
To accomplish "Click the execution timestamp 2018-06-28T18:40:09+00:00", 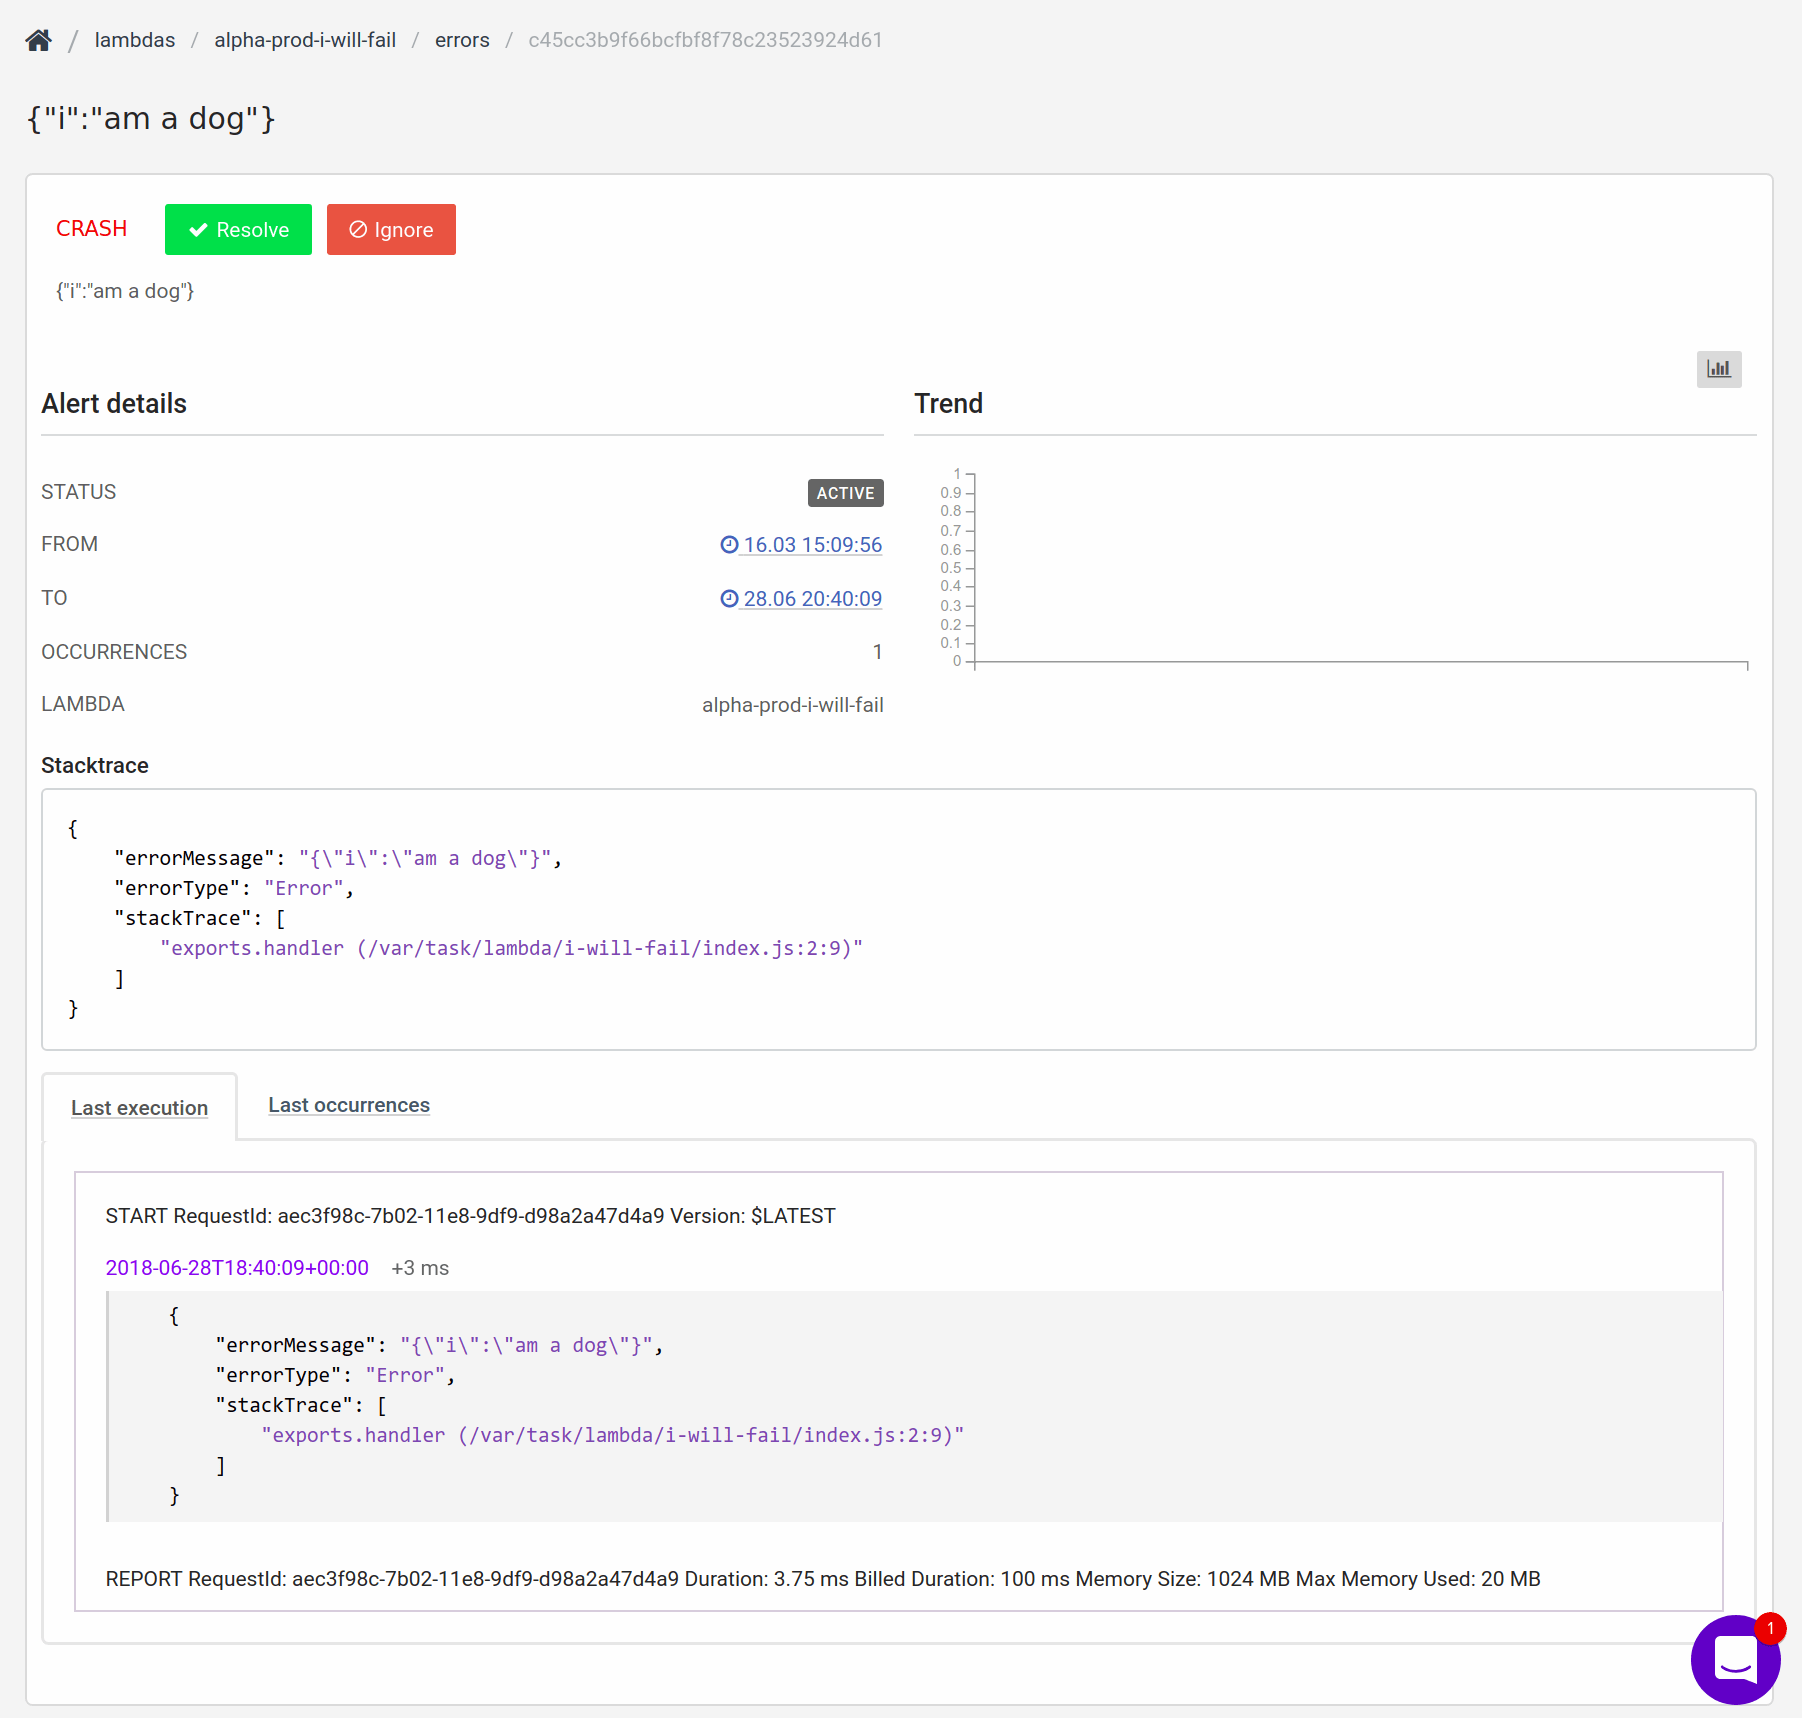I will 236,1267.
